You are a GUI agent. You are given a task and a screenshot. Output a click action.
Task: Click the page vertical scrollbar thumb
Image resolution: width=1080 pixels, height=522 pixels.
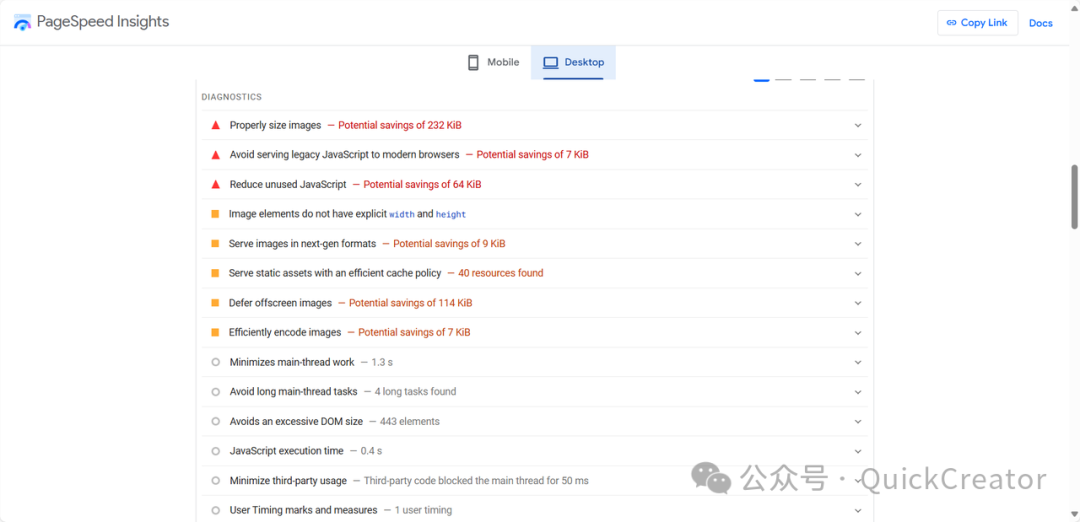point(1074,197)
